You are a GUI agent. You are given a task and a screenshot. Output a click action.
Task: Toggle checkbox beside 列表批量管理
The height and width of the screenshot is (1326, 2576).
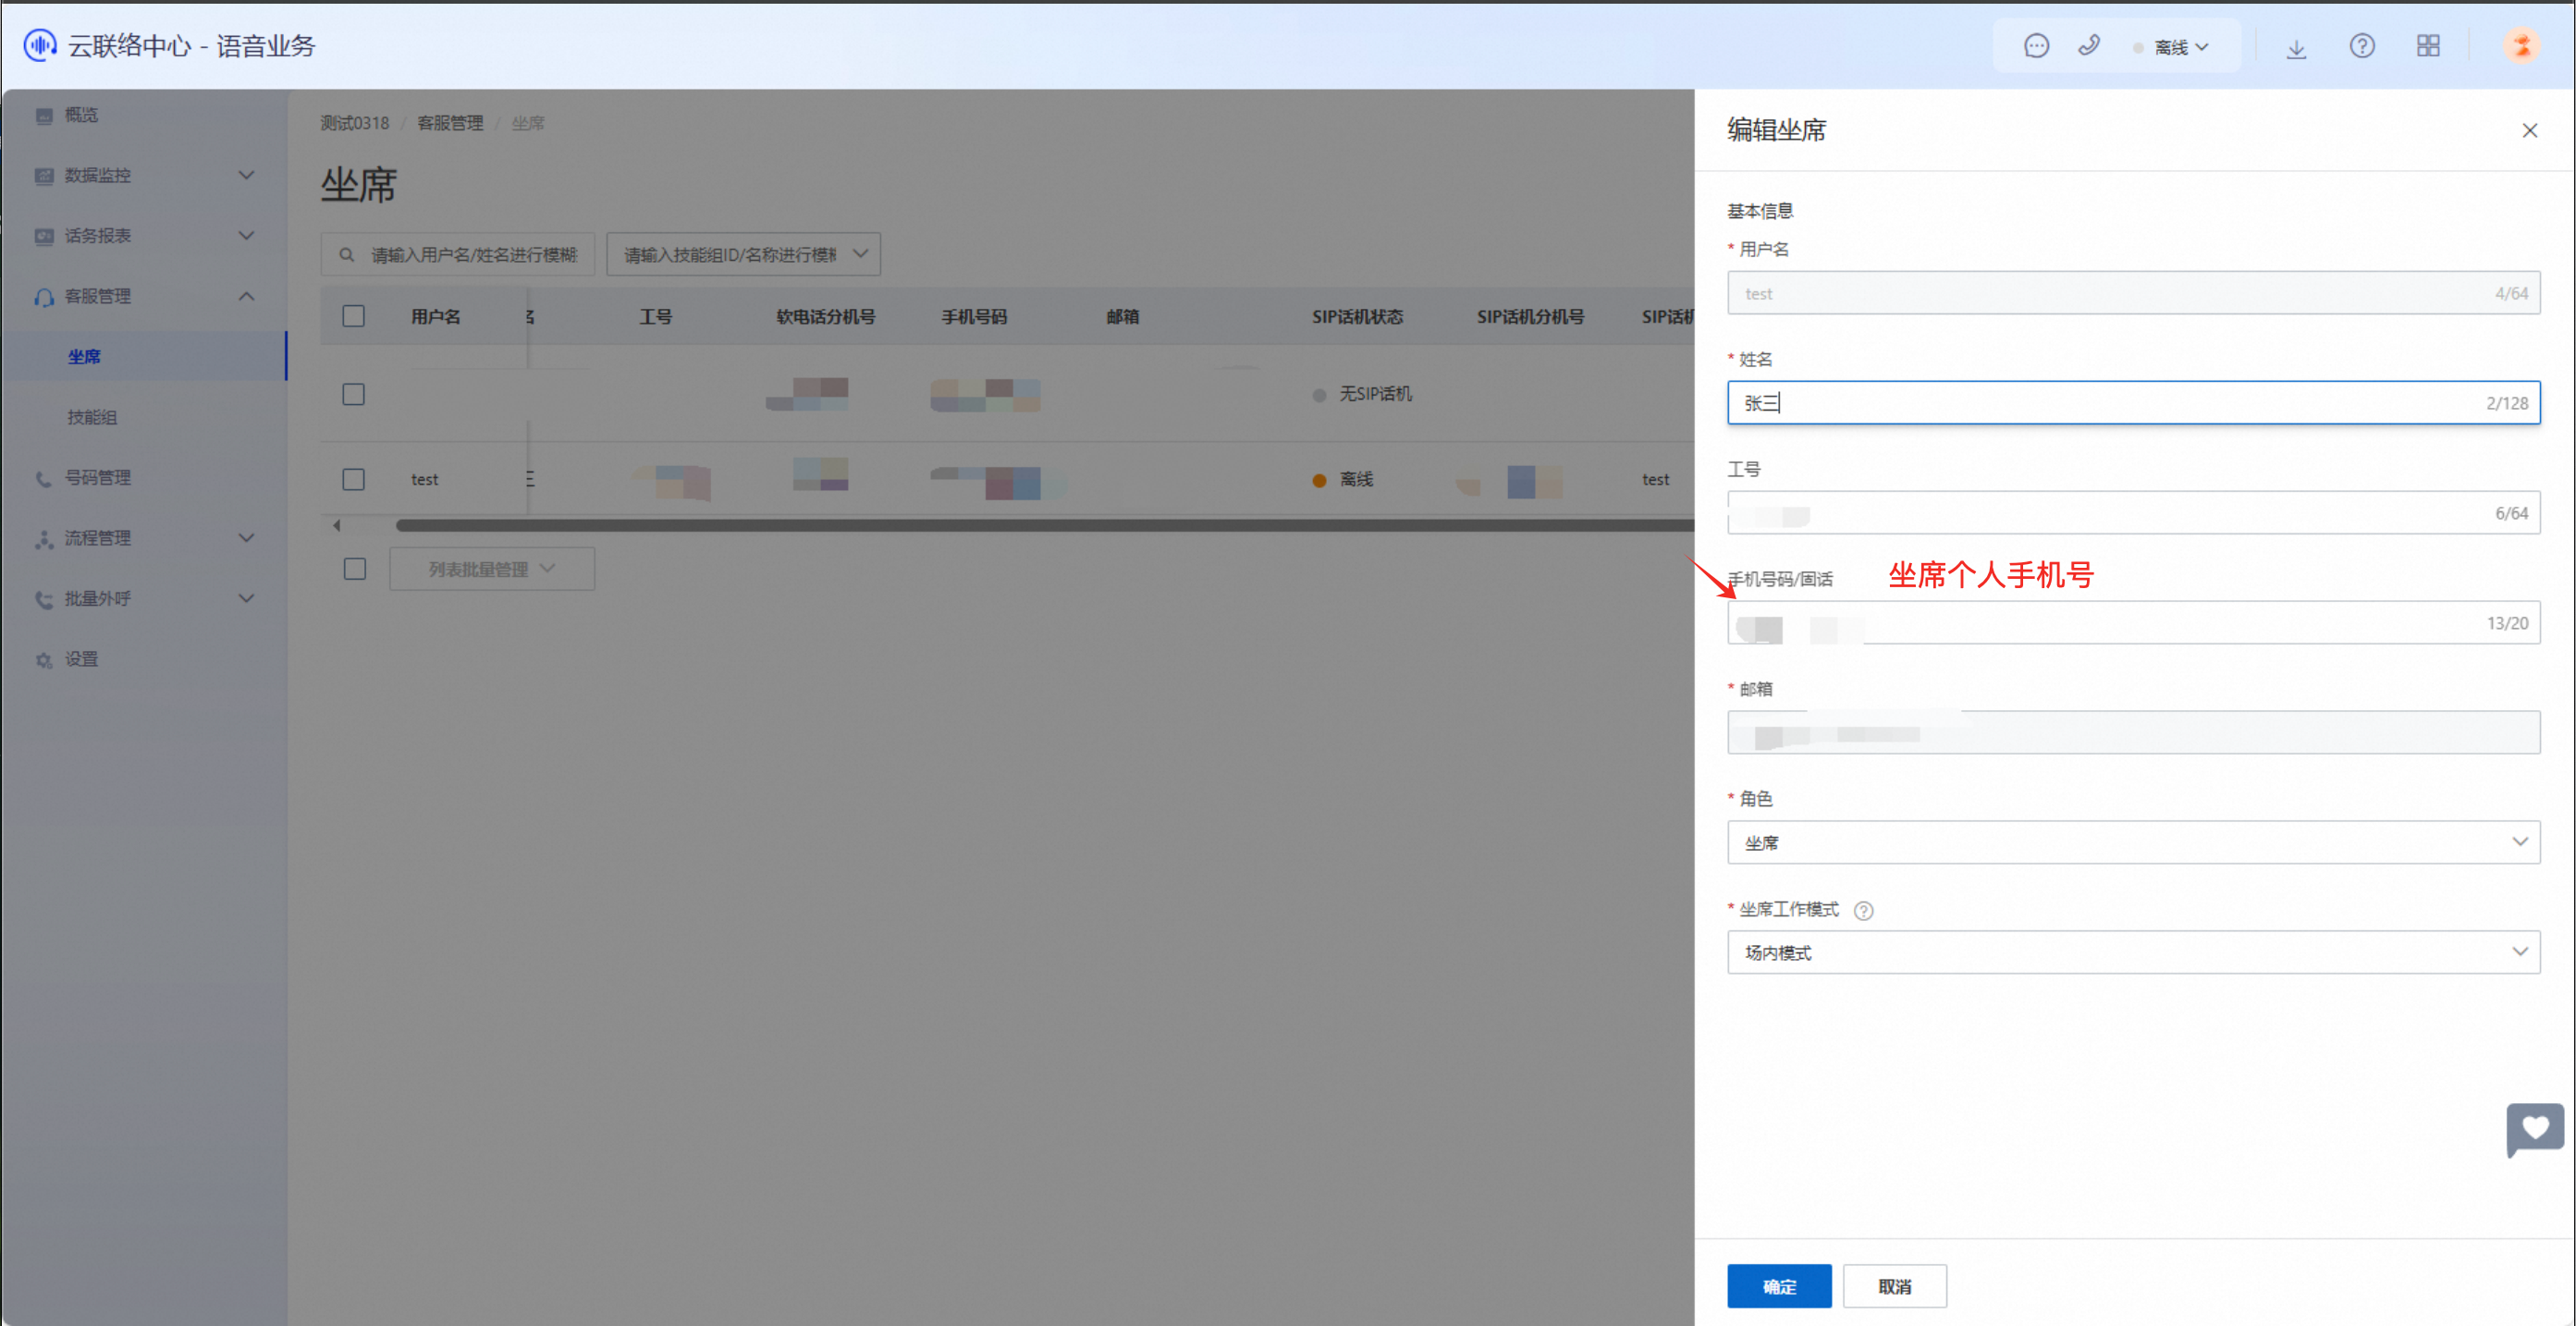[354, 569]
